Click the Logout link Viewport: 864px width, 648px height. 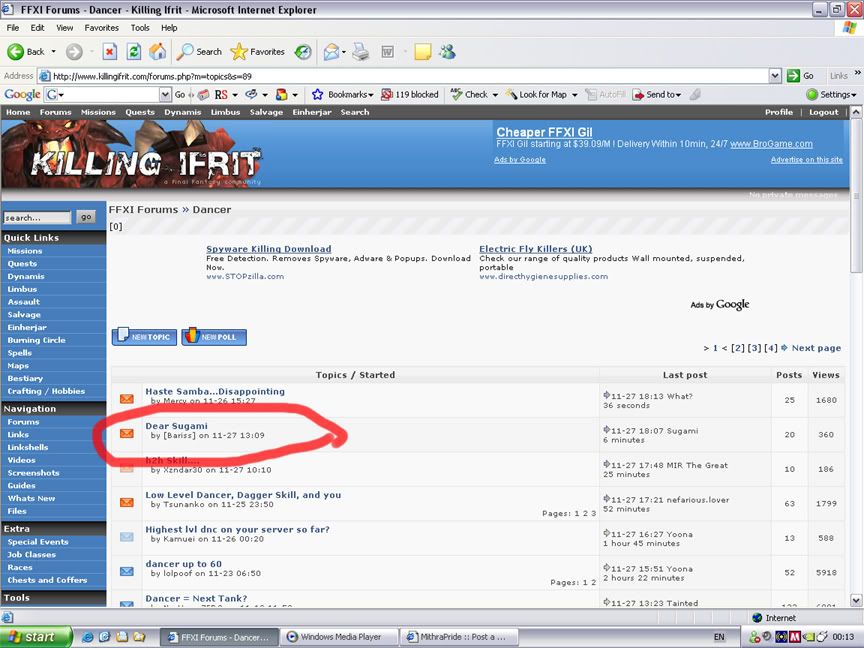click(x=823, y=112)
